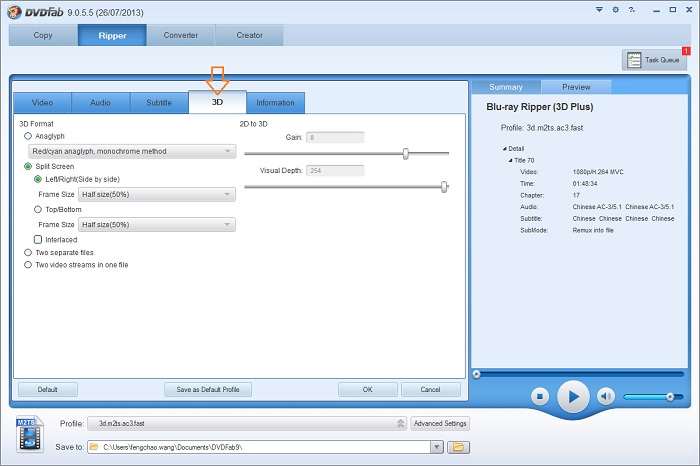Open Frame Size dropdown under Left/Right
700x466 pixels.
[x=157, y=194]
